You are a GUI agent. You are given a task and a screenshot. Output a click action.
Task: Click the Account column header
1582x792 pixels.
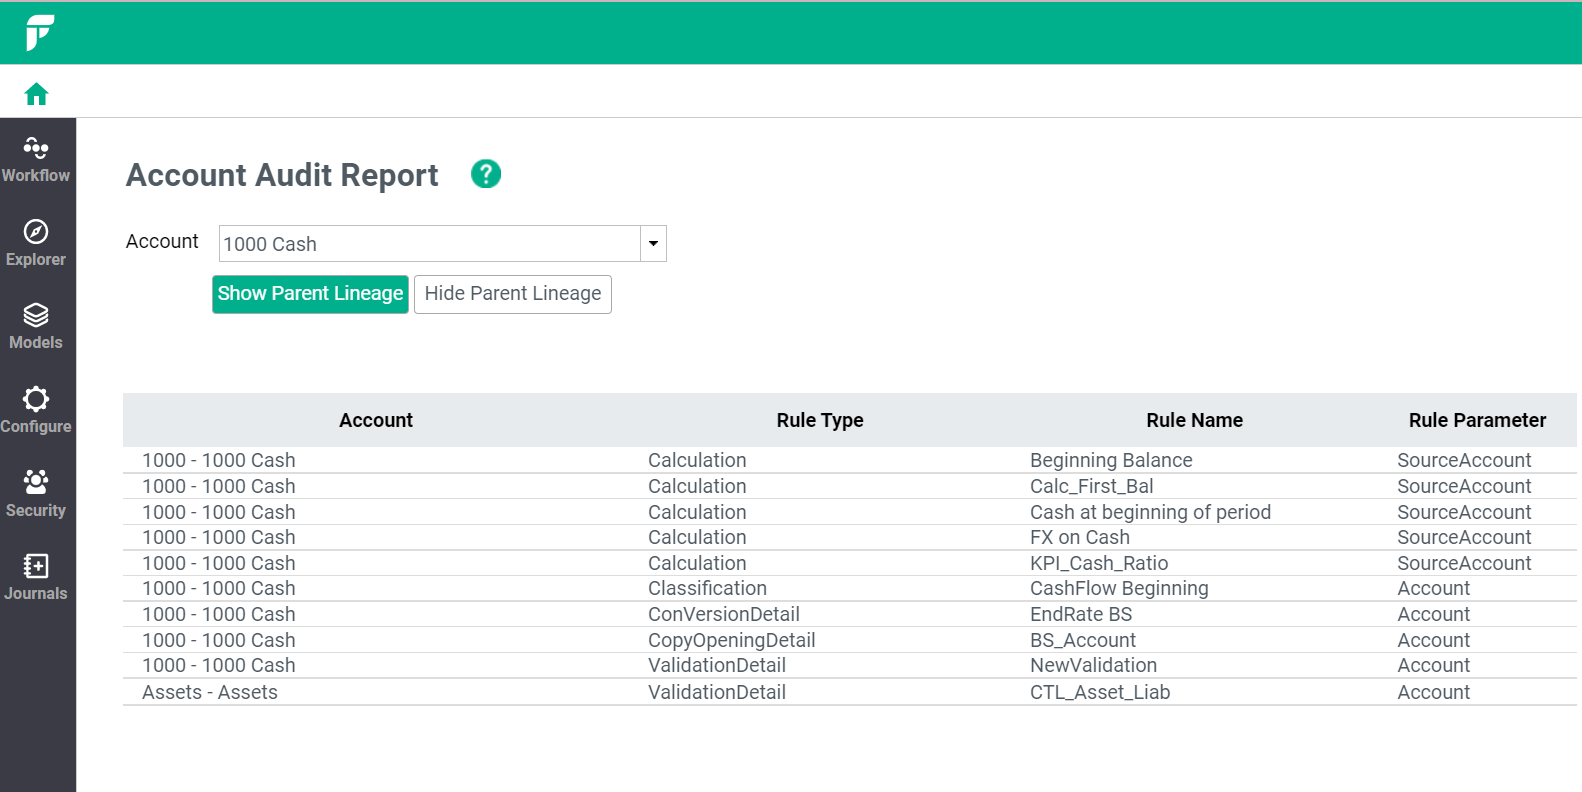(375, 421)
